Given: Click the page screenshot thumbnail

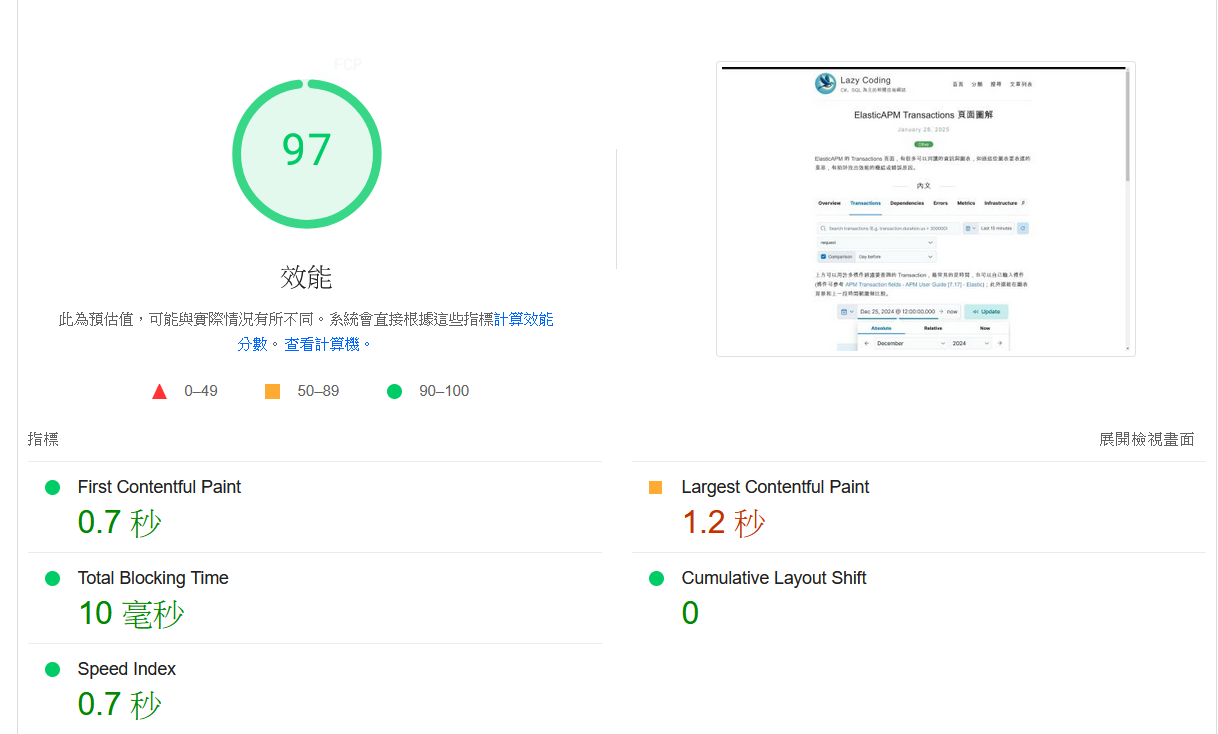Looking at the screenshot, I should [x=925, y=209].
